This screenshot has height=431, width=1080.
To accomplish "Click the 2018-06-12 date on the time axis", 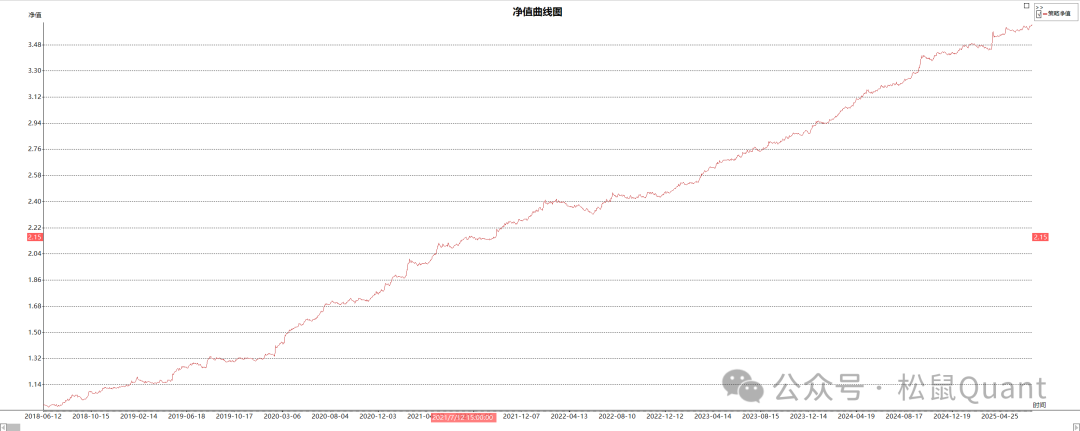I will [x=43, y=416].
